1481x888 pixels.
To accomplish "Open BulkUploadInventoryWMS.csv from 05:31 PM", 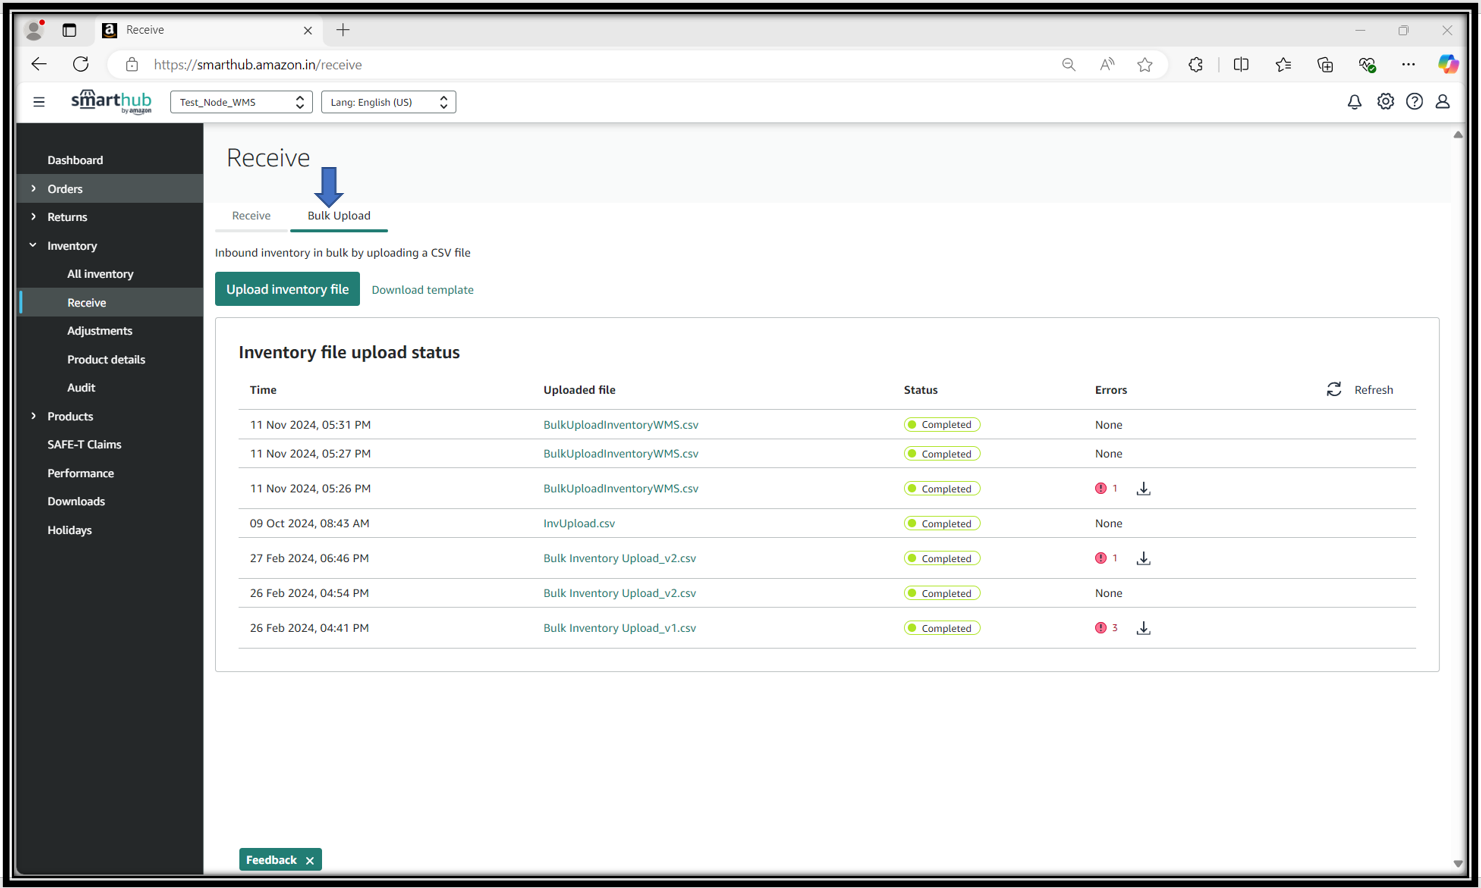I will (x=621, y=425).
